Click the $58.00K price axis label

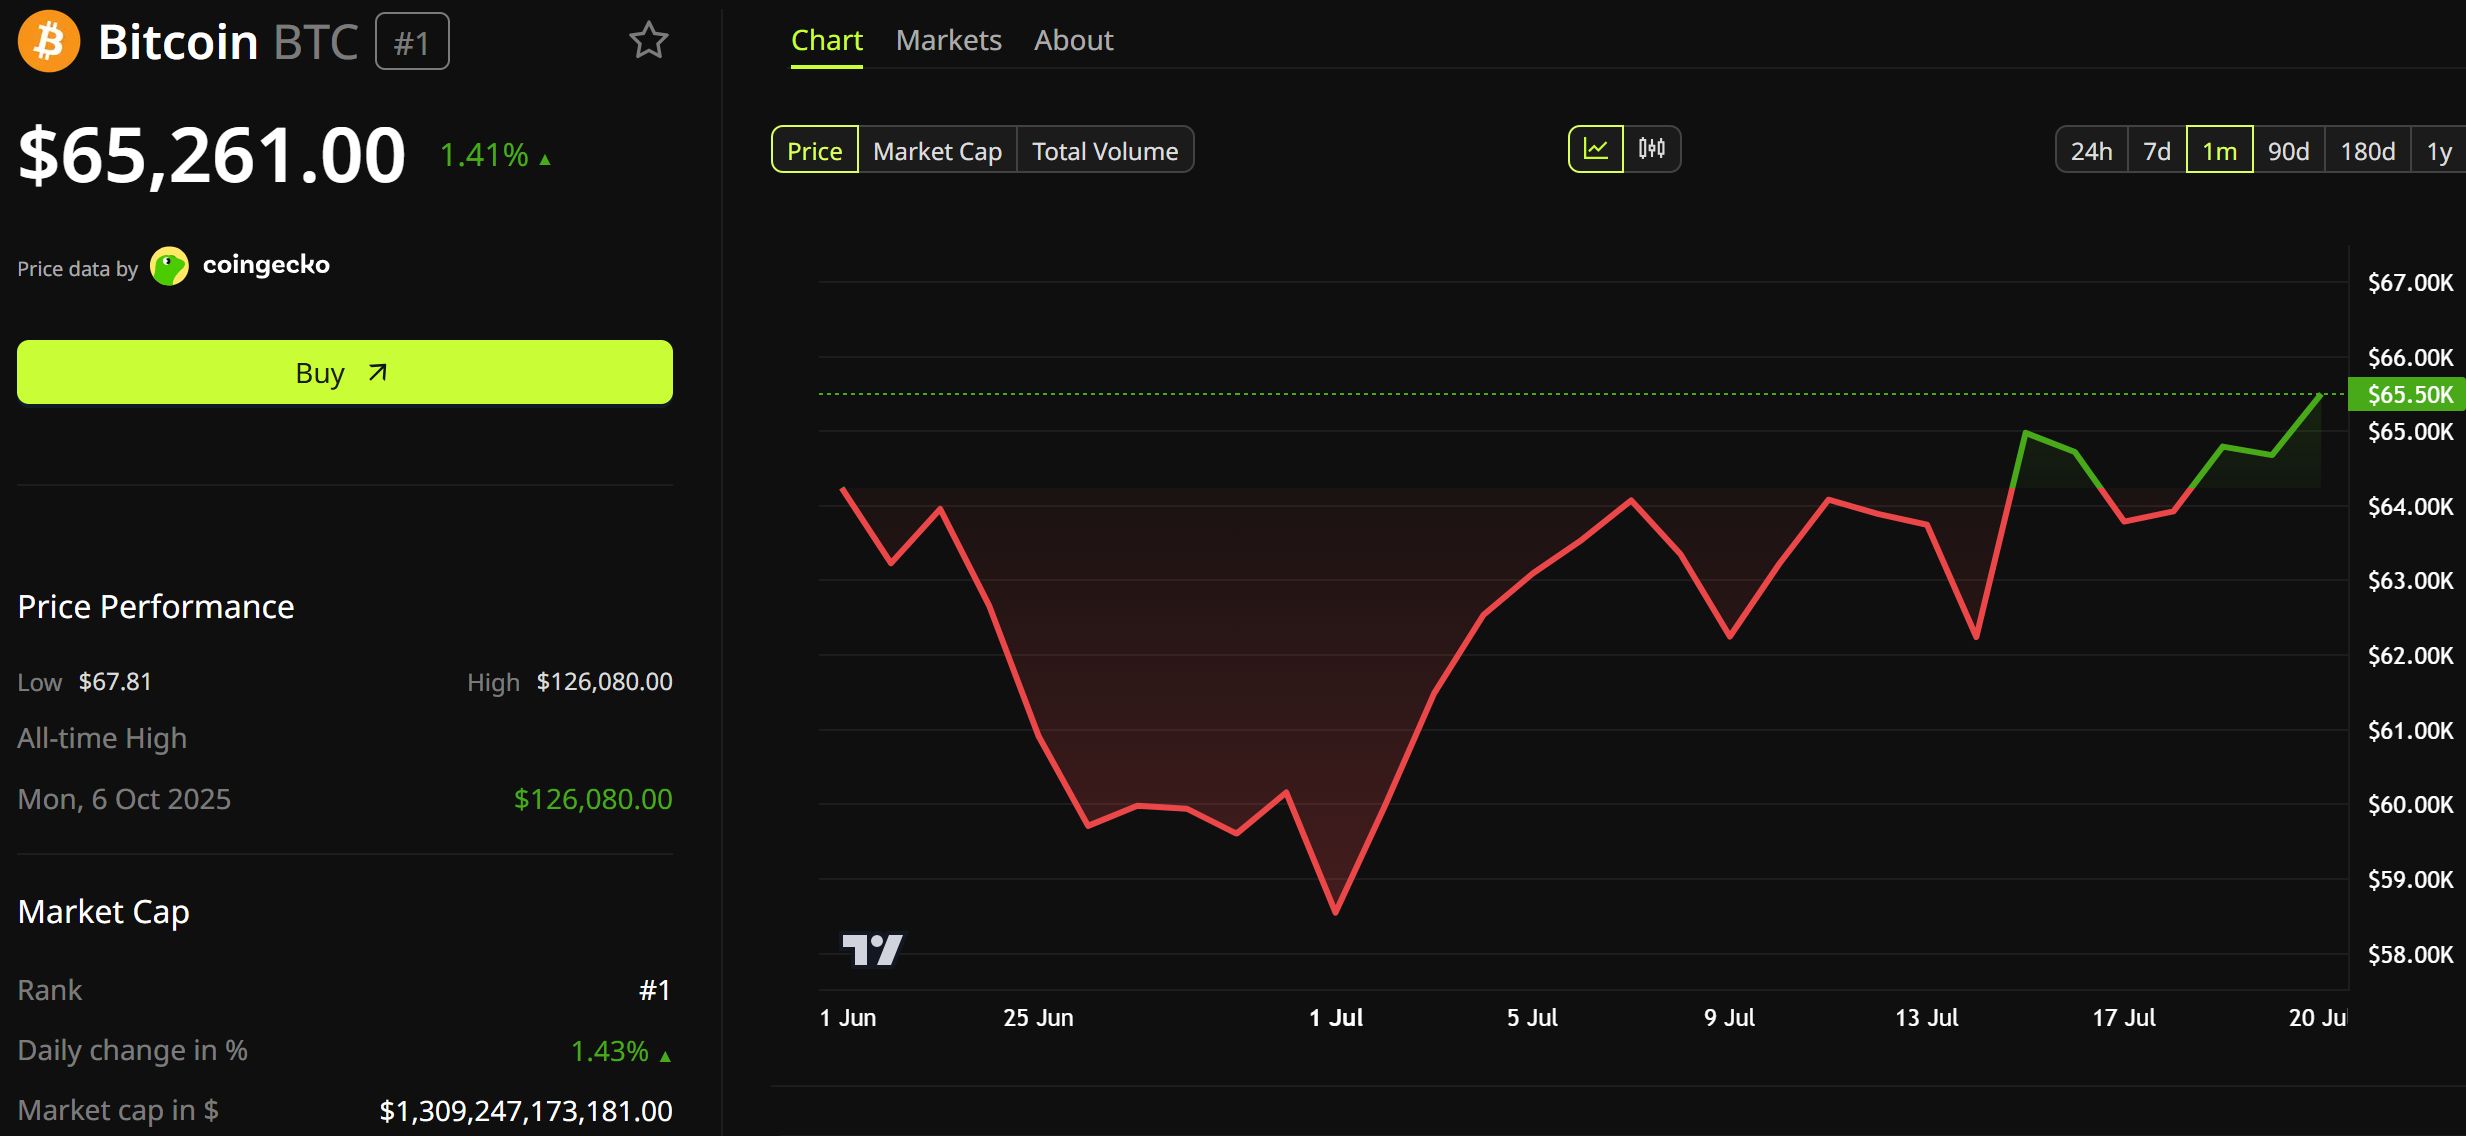[2410, 954]
